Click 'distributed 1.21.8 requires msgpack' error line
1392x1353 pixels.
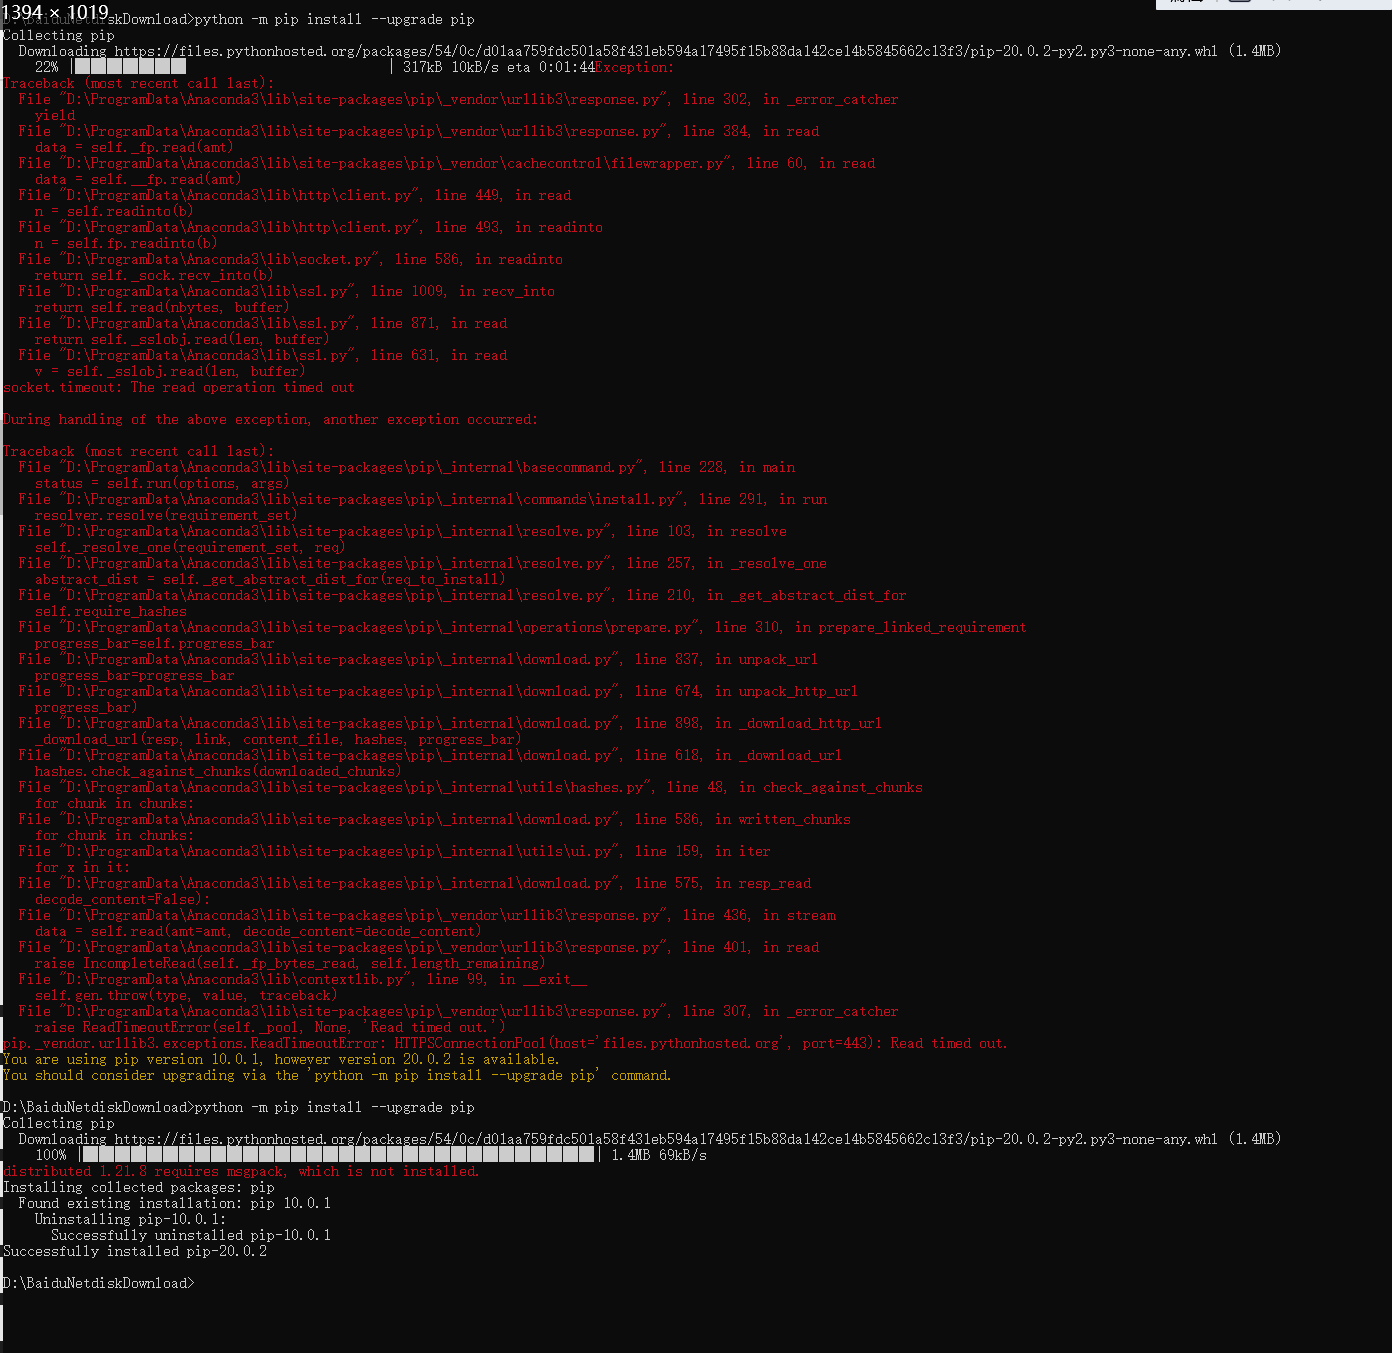pos(241,1171)
